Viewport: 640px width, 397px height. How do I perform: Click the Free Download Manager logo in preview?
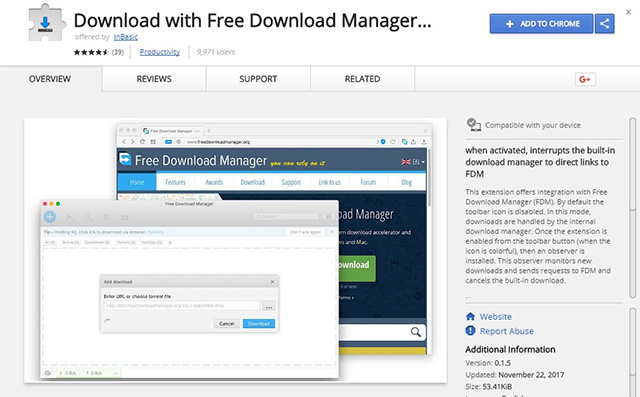(124, 159)
